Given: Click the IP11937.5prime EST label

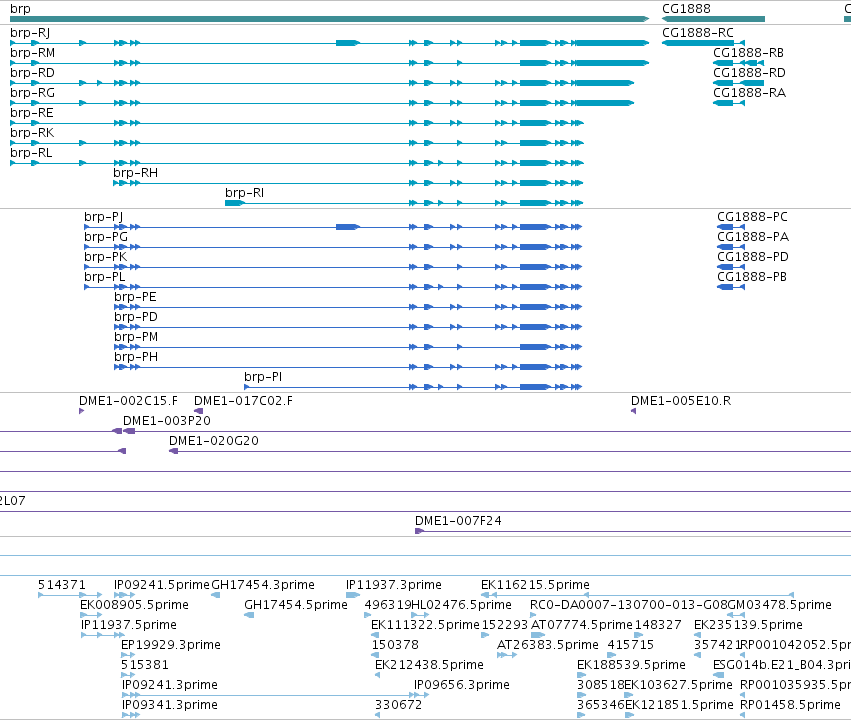Looking at the screenshot, I should click(x=129, y=625).
